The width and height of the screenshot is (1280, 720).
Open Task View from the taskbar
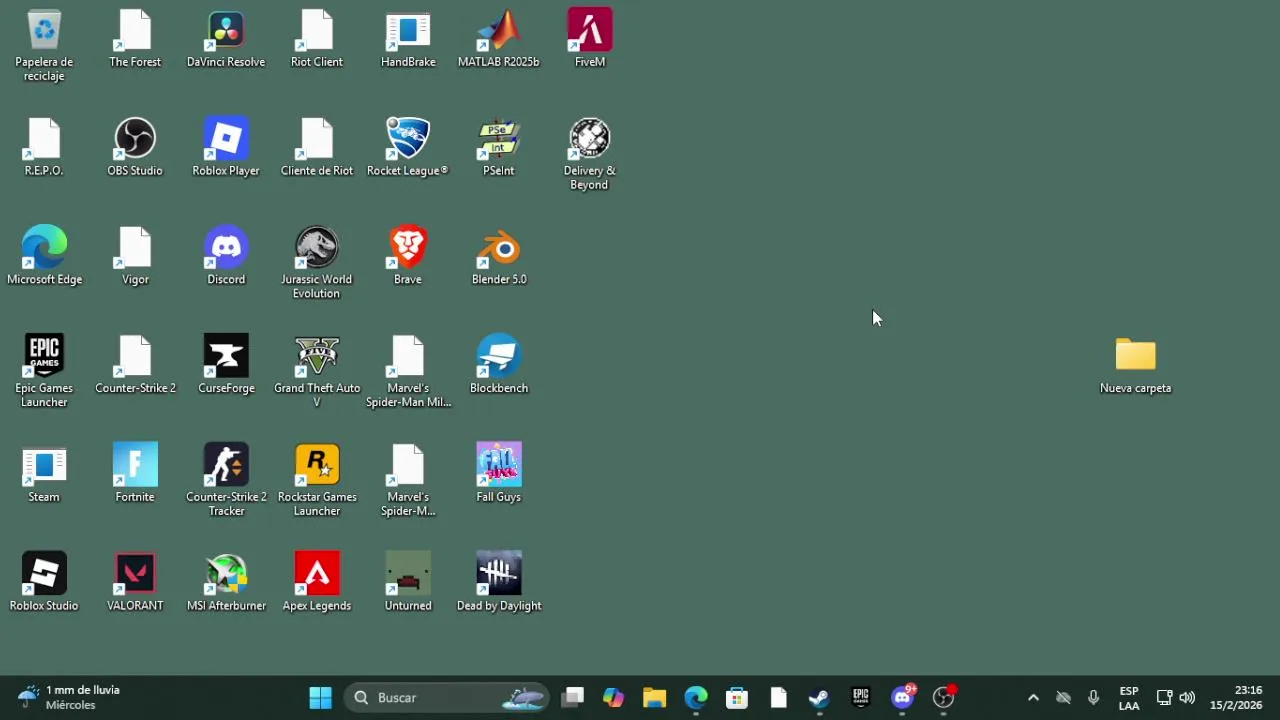572,697
